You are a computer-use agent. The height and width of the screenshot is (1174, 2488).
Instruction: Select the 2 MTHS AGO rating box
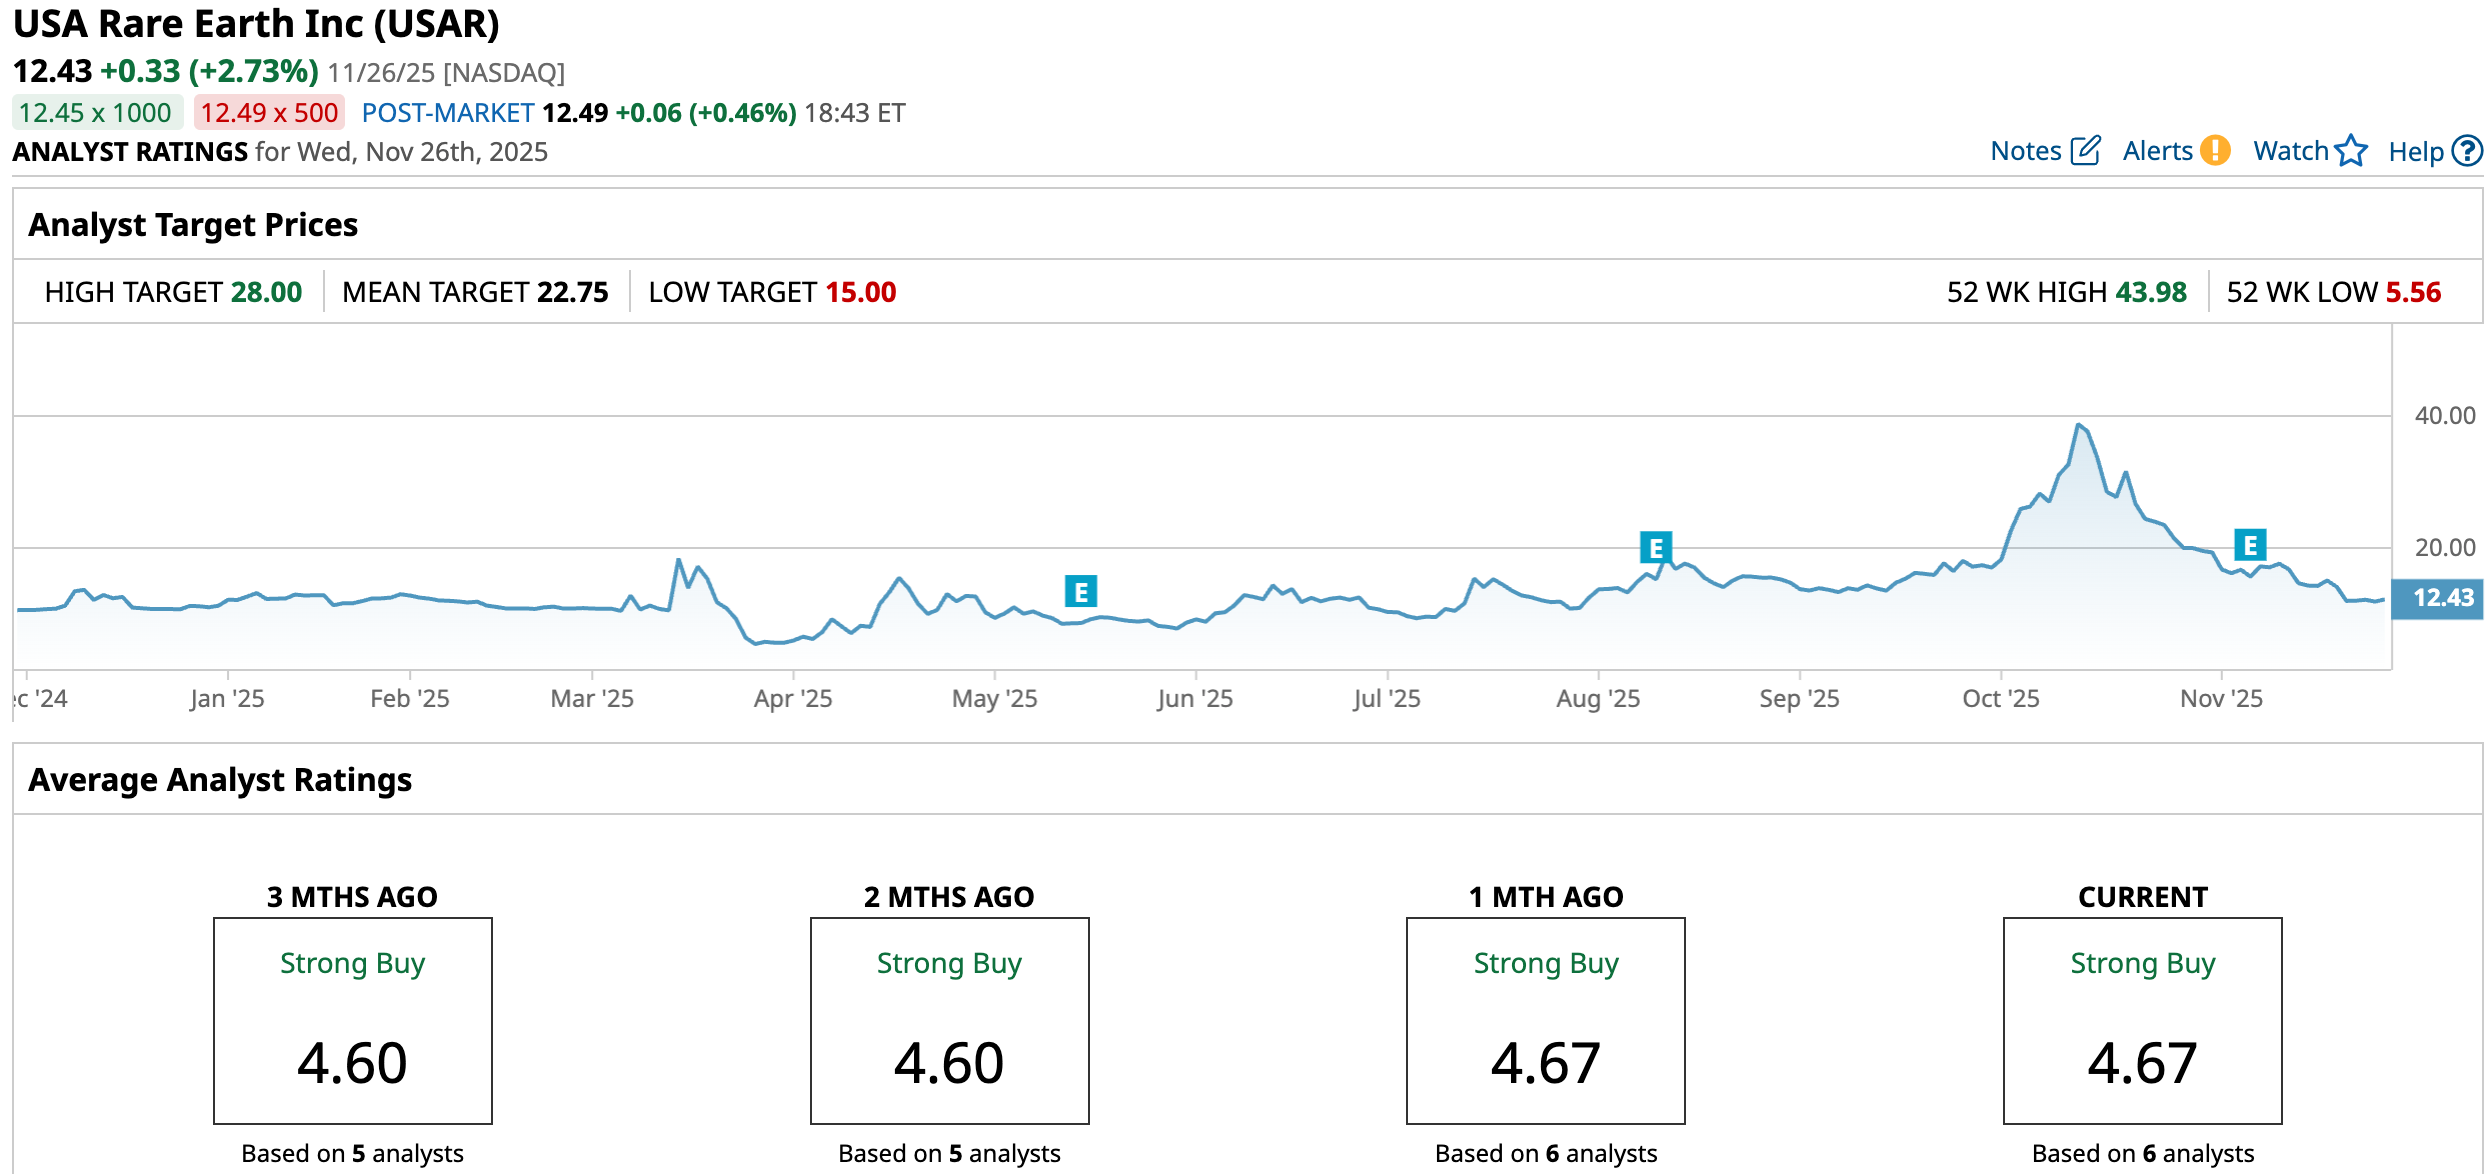click(x=949, y=1020)
